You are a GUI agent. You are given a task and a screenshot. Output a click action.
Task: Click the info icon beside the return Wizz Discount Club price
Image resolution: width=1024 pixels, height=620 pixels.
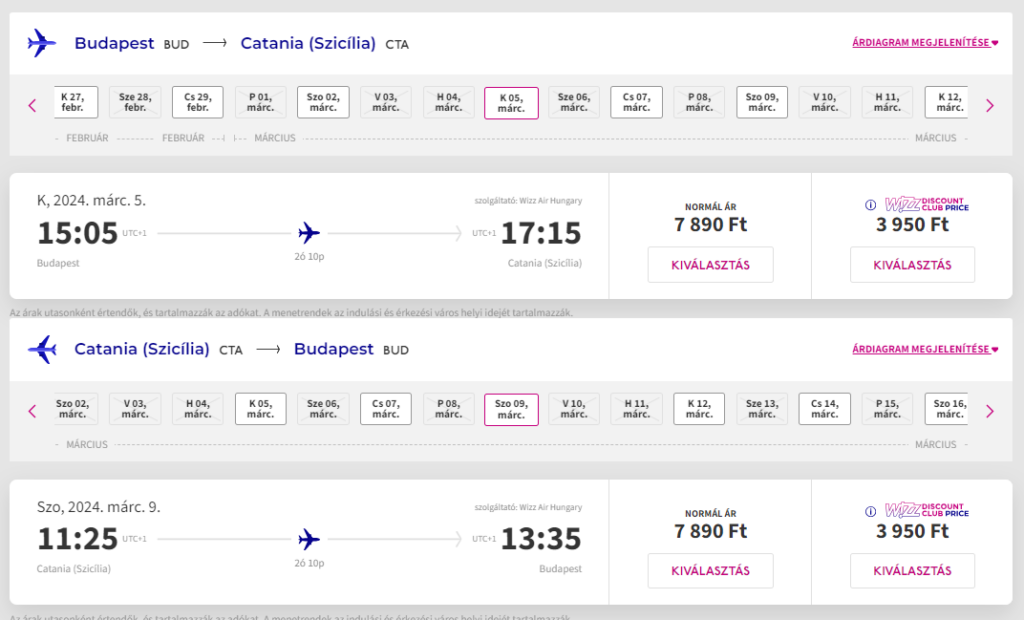[x=871, y=512]
